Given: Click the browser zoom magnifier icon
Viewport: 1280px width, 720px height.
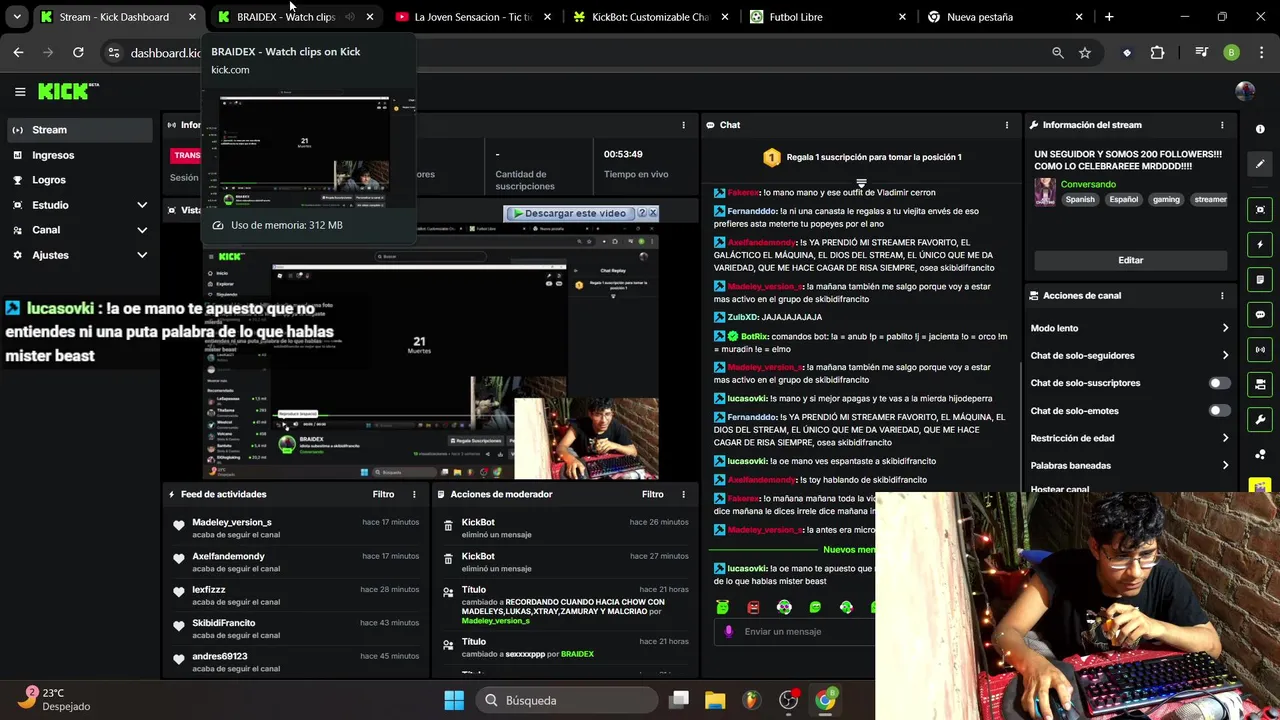Looking at the screenshot, I should point(1058,53).
